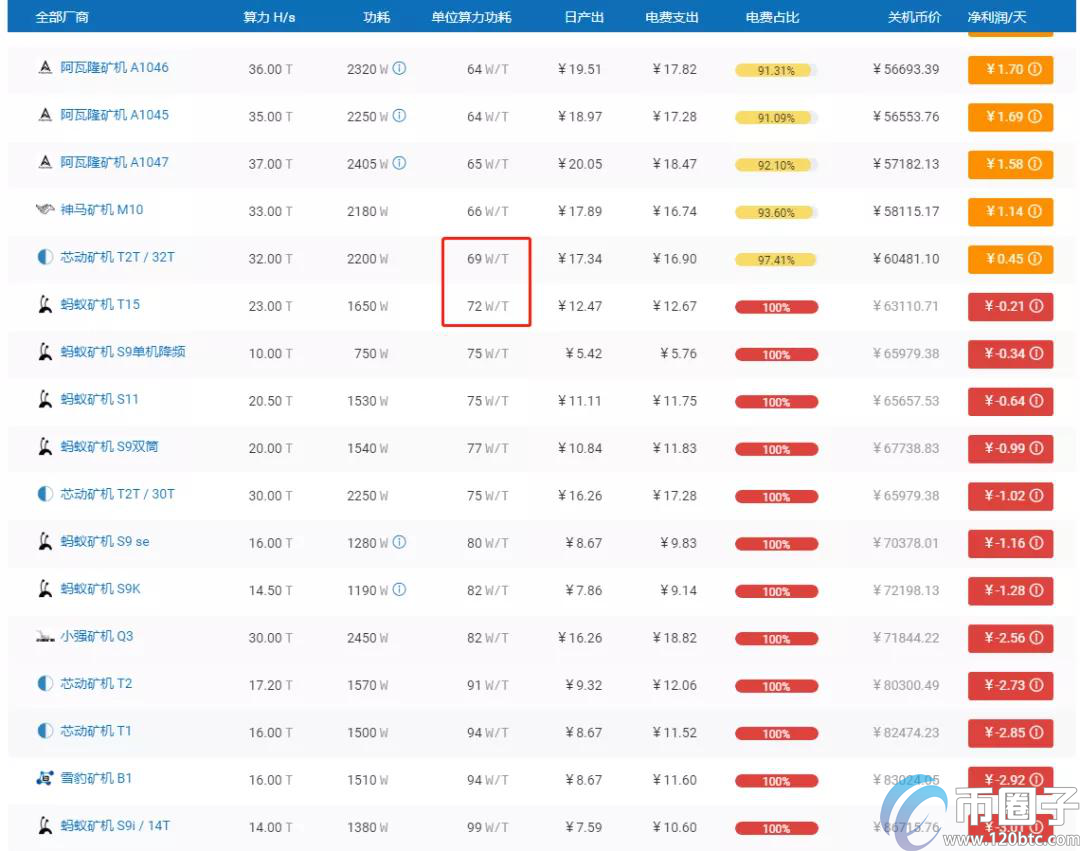This screenshot has height=851, width=1080.
Task: Click the Antminer logo beside 蚂蚁矿机 S9K
Action: pos(45,589)
